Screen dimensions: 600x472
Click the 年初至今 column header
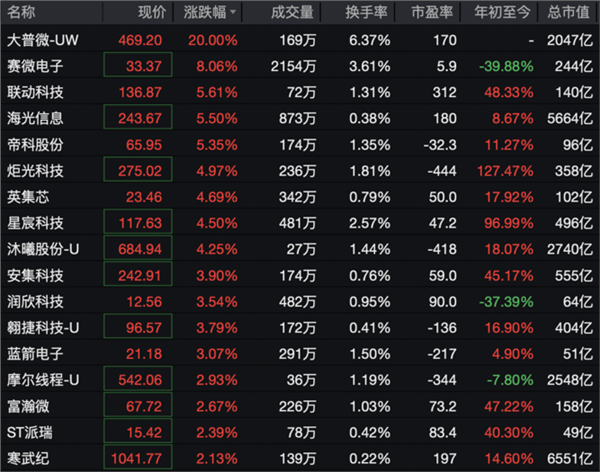click(502, 12)
